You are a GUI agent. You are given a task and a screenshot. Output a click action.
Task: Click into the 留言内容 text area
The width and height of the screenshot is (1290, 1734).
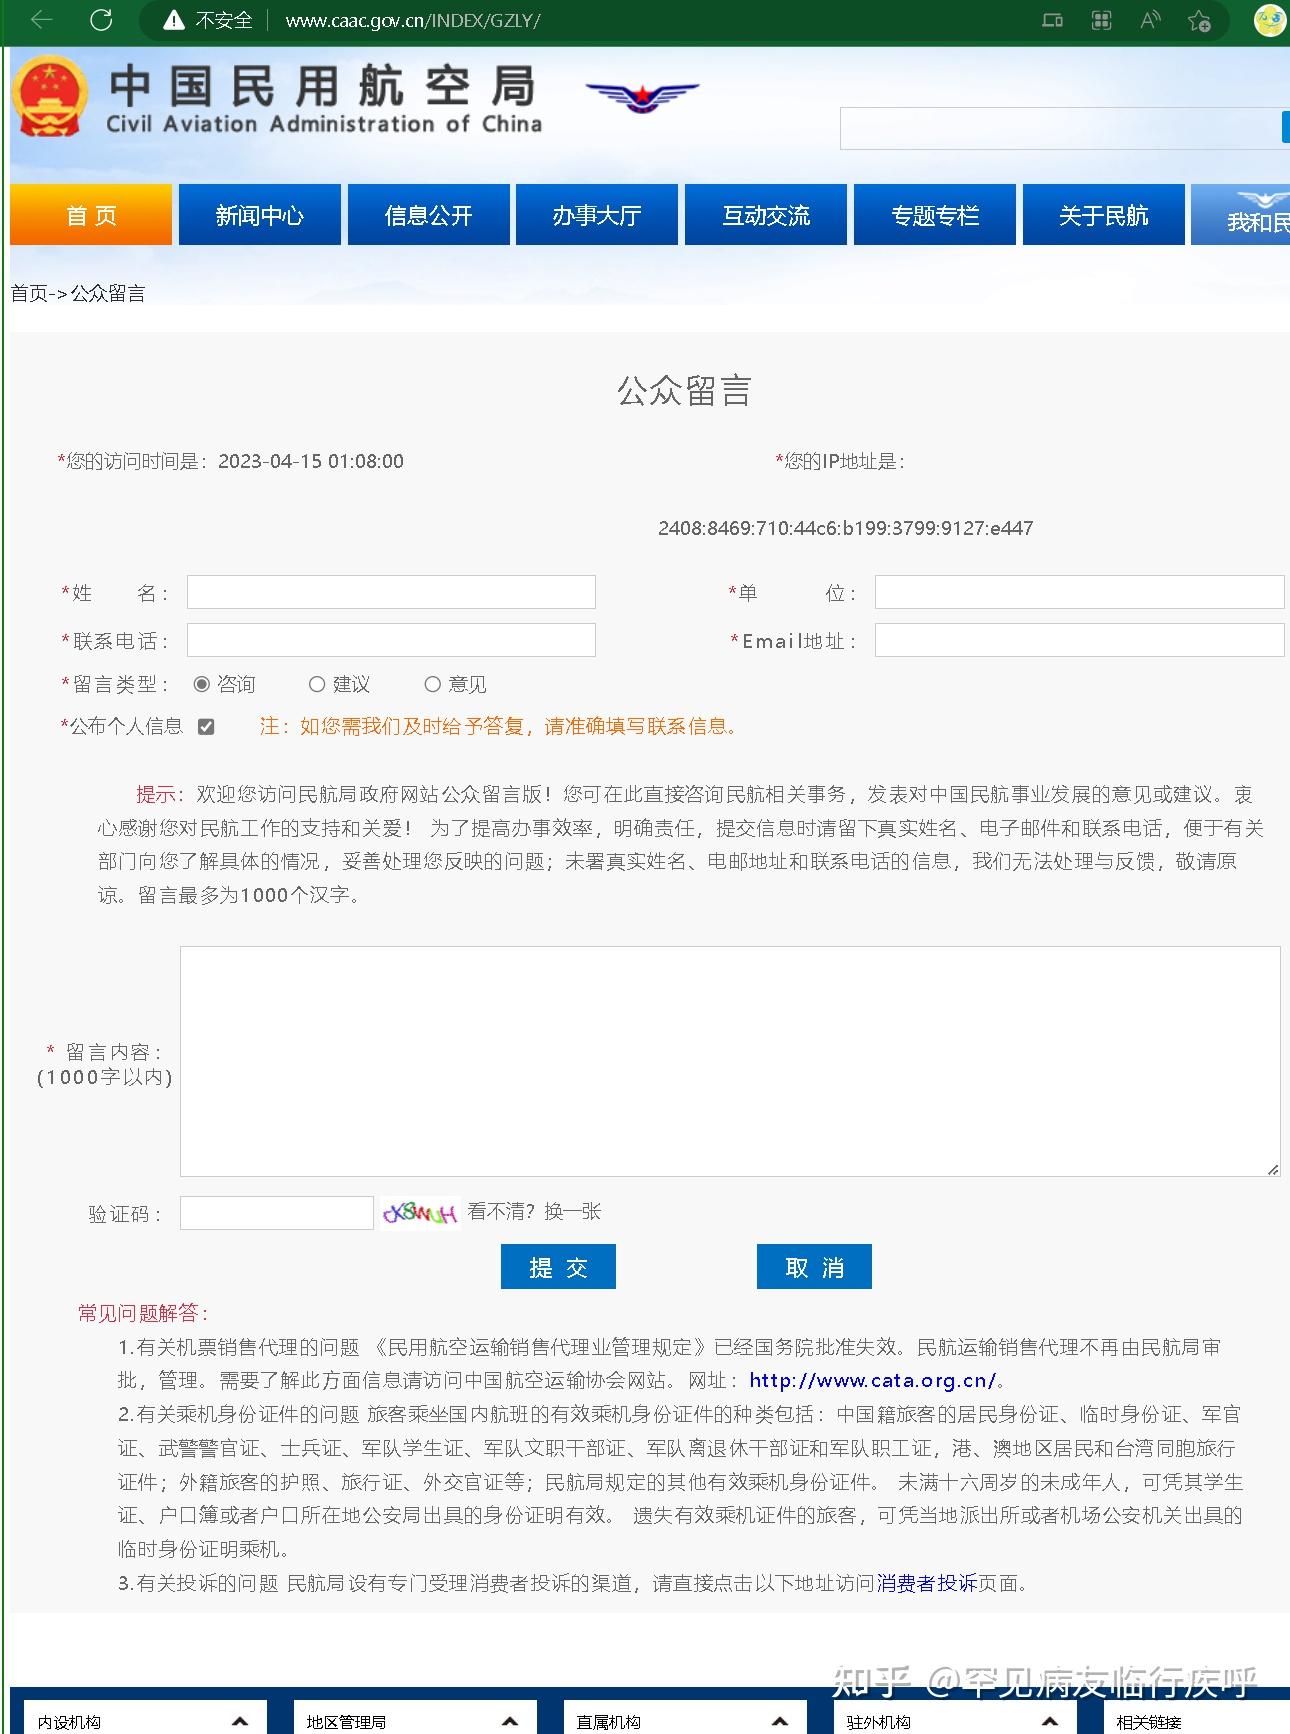[730, 1061]
